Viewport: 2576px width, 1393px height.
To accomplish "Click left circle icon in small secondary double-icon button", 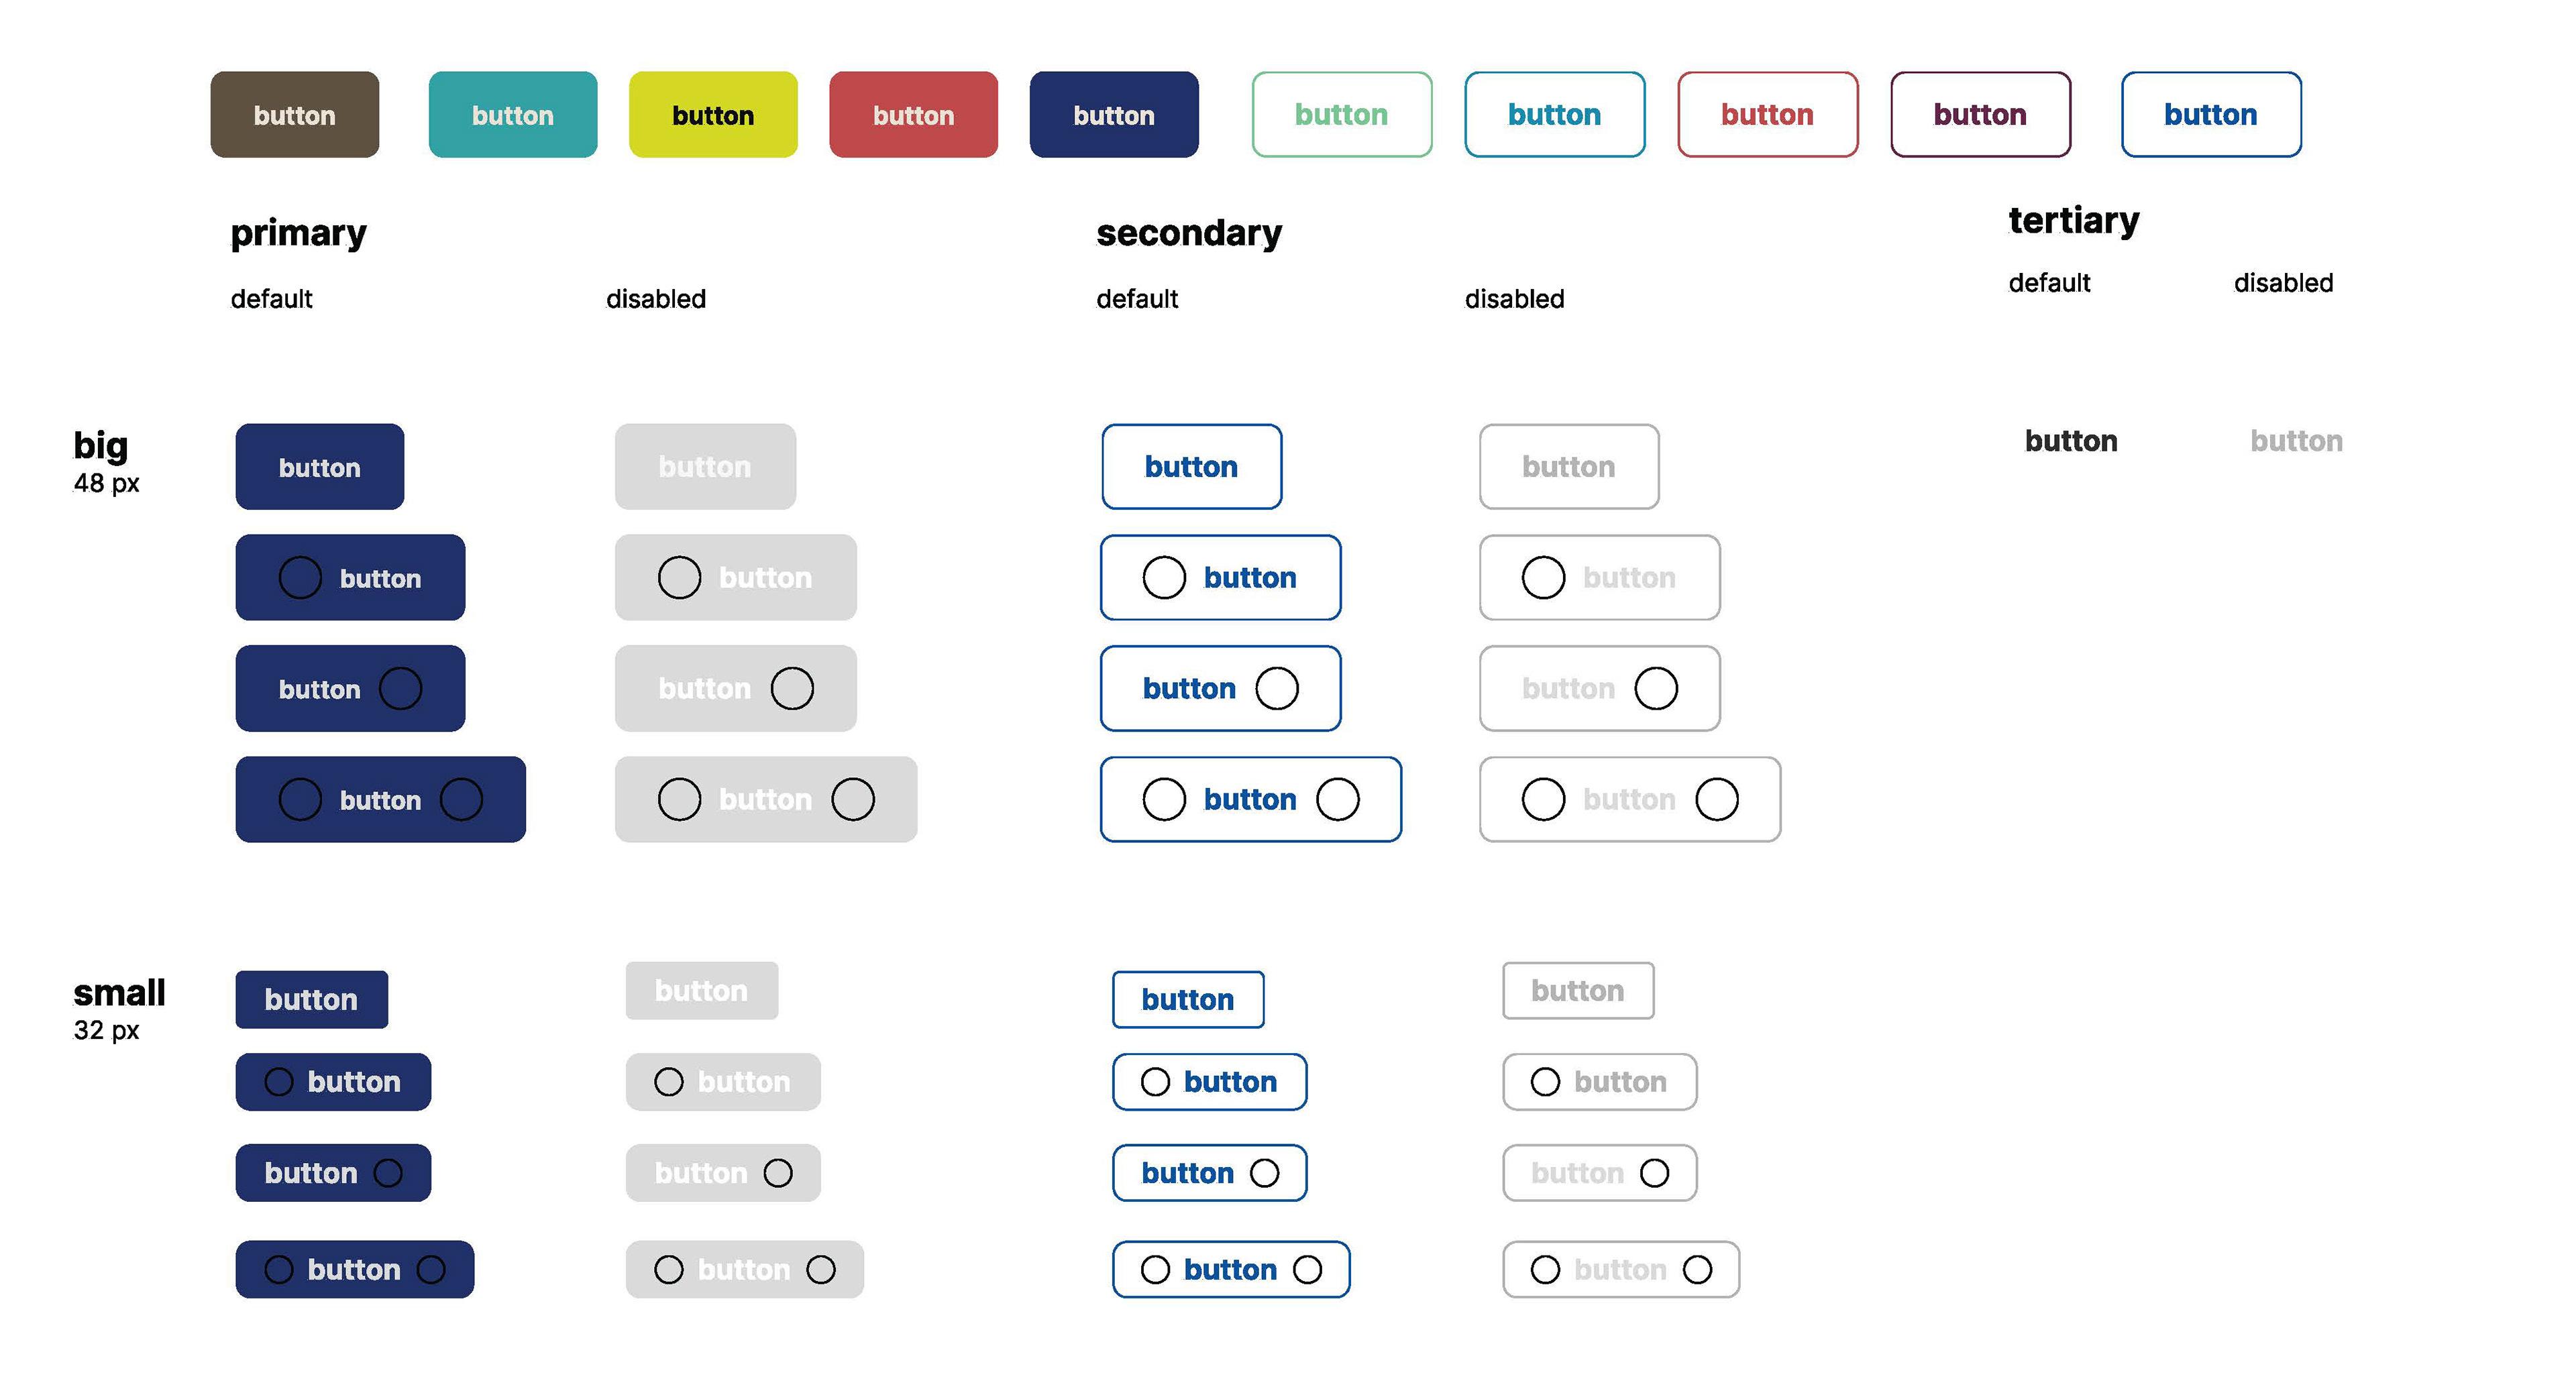I will click(x=1155, y=1270).
